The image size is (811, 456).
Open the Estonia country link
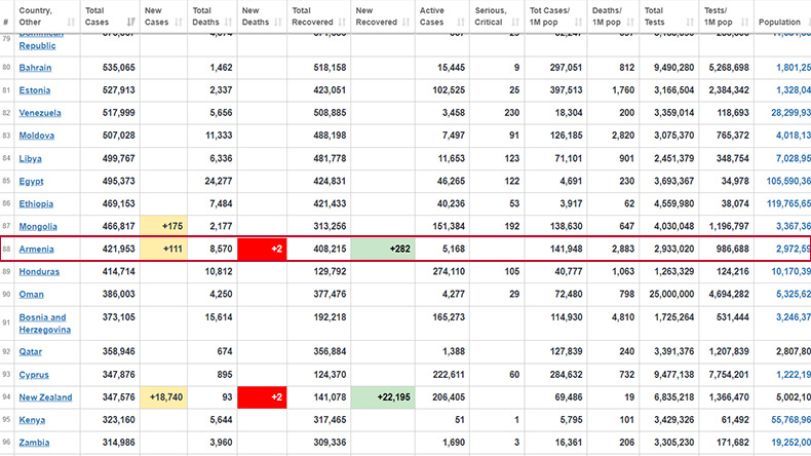pyautogui.click(x=35, y=90)
